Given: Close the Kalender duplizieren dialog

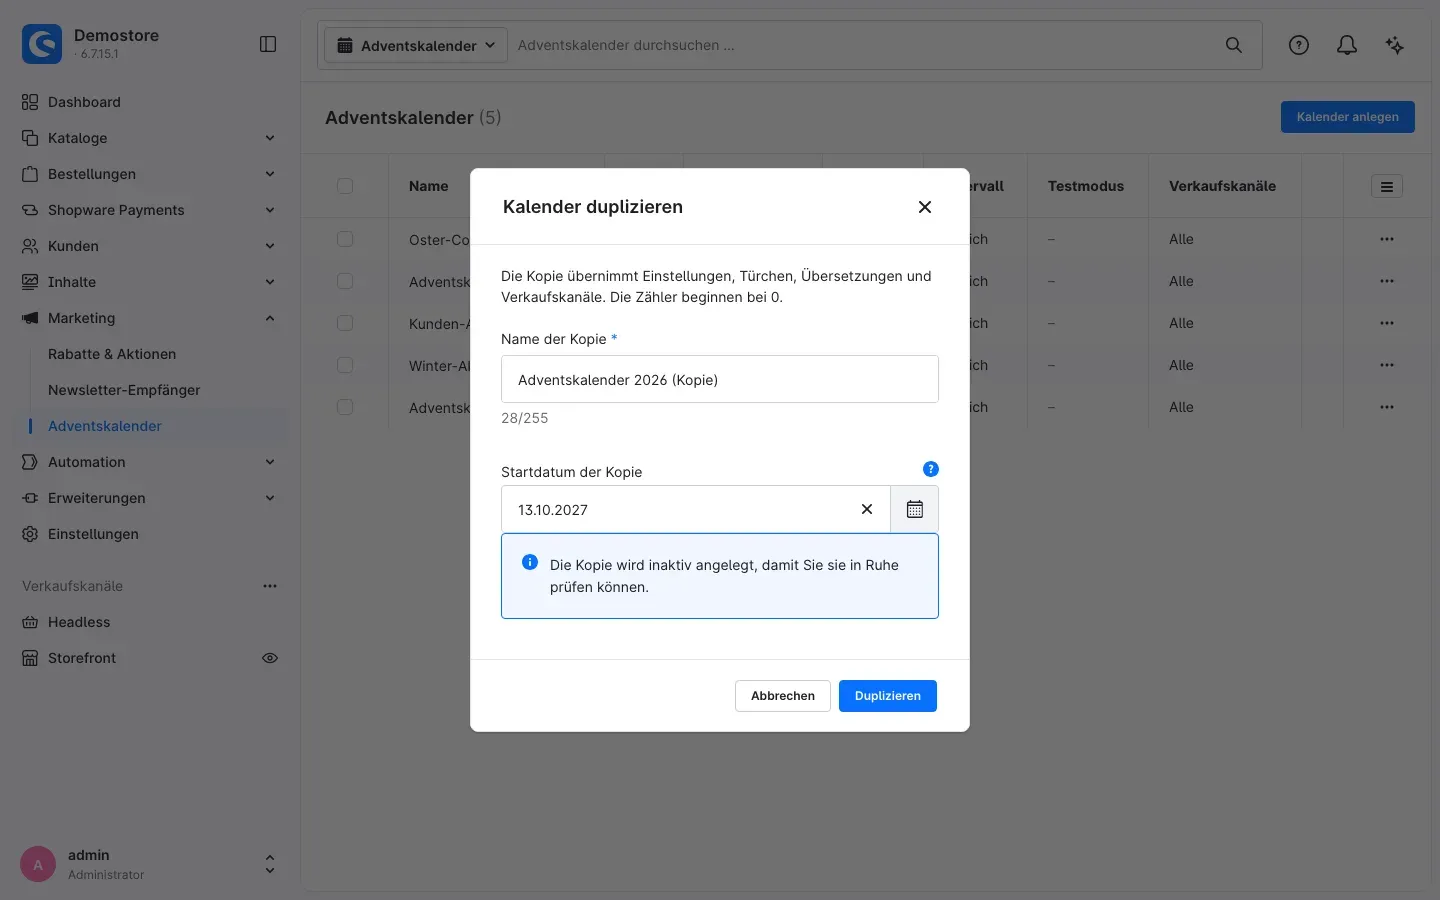Looking at the screenshot, I should pyautogui.click(x=925, y=207).
